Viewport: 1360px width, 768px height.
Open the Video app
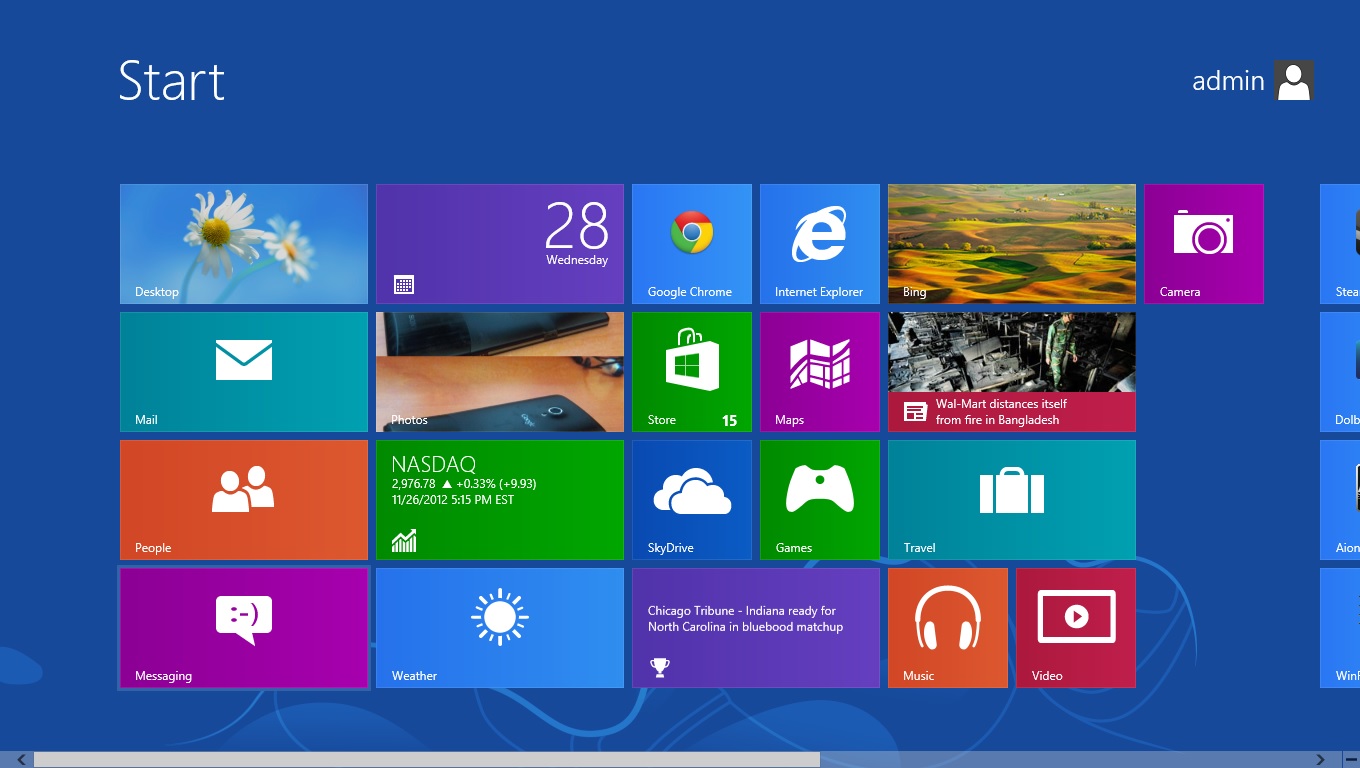point(1075,627)
